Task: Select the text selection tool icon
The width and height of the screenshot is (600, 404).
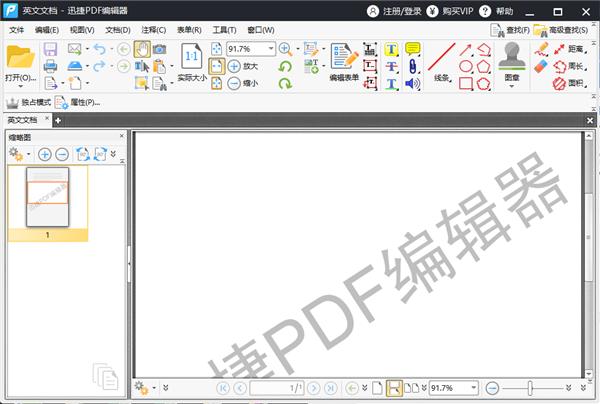Action: tap(142, 66)
